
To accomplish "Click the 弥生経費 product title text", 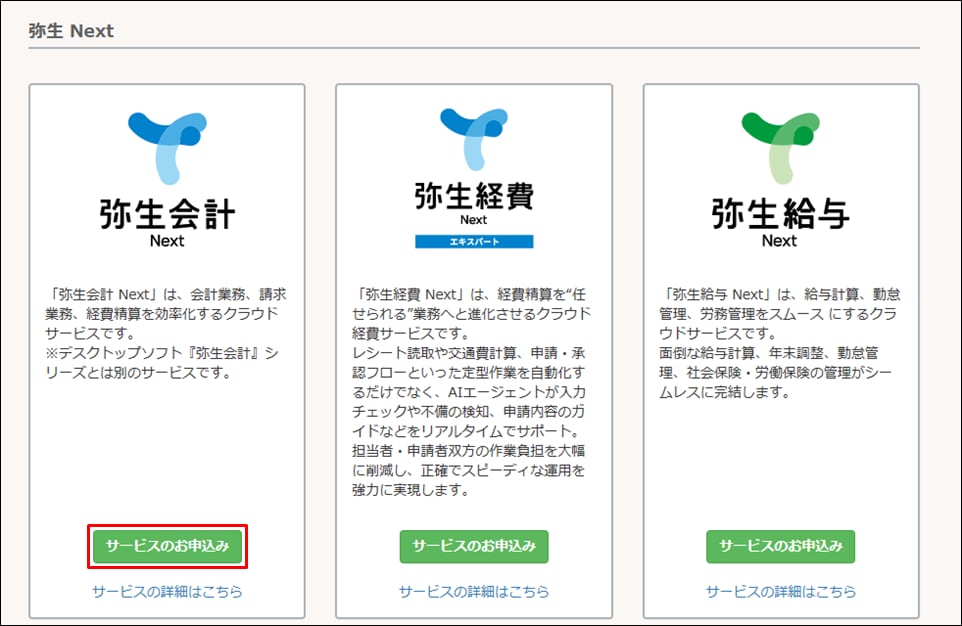I will click(x=474, y=196).
